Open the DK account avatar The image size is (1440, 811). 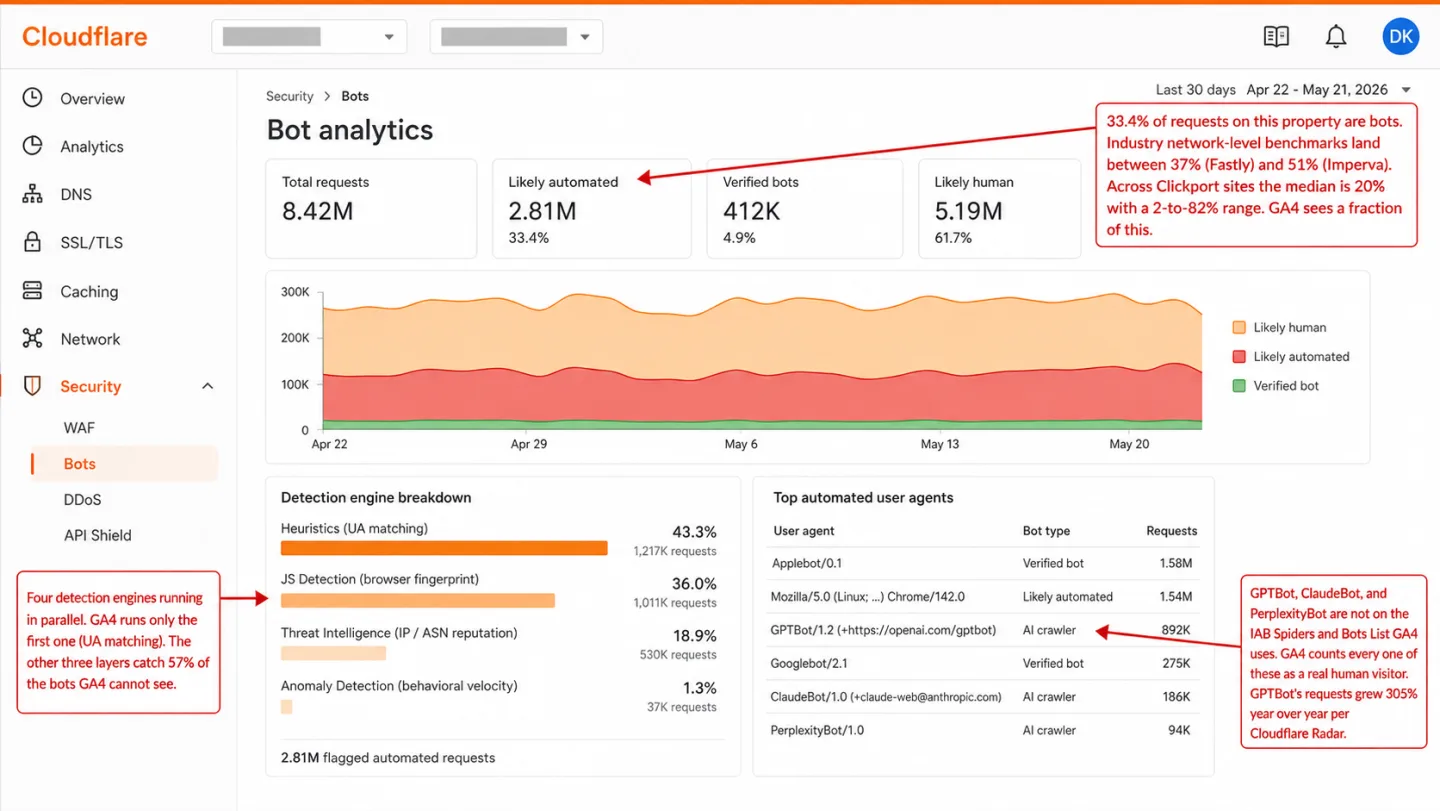tap(1401, 37)
